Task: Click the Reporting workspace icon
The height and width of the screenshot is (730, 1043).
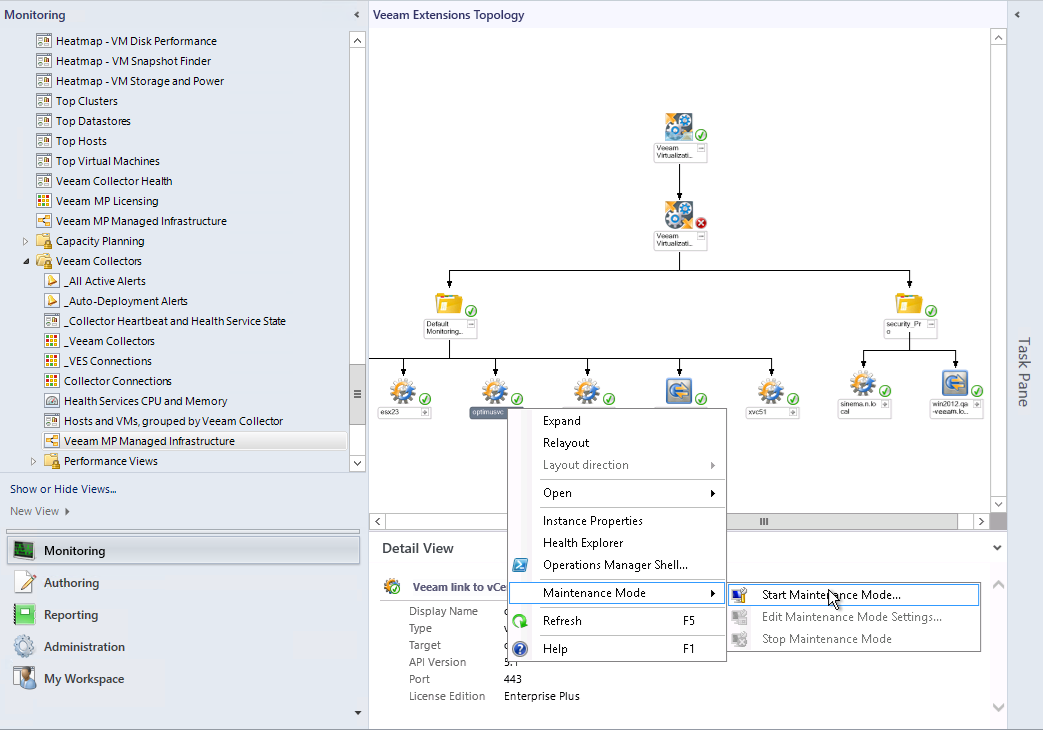Action: (25, 614)
